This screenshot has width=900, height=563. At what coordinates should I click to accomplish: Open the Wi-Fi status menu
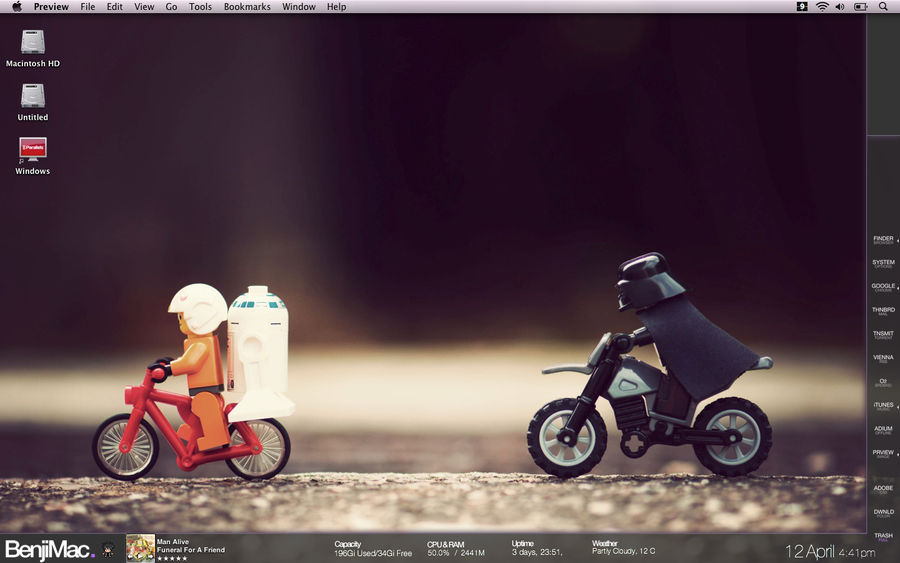pos(822,7)
